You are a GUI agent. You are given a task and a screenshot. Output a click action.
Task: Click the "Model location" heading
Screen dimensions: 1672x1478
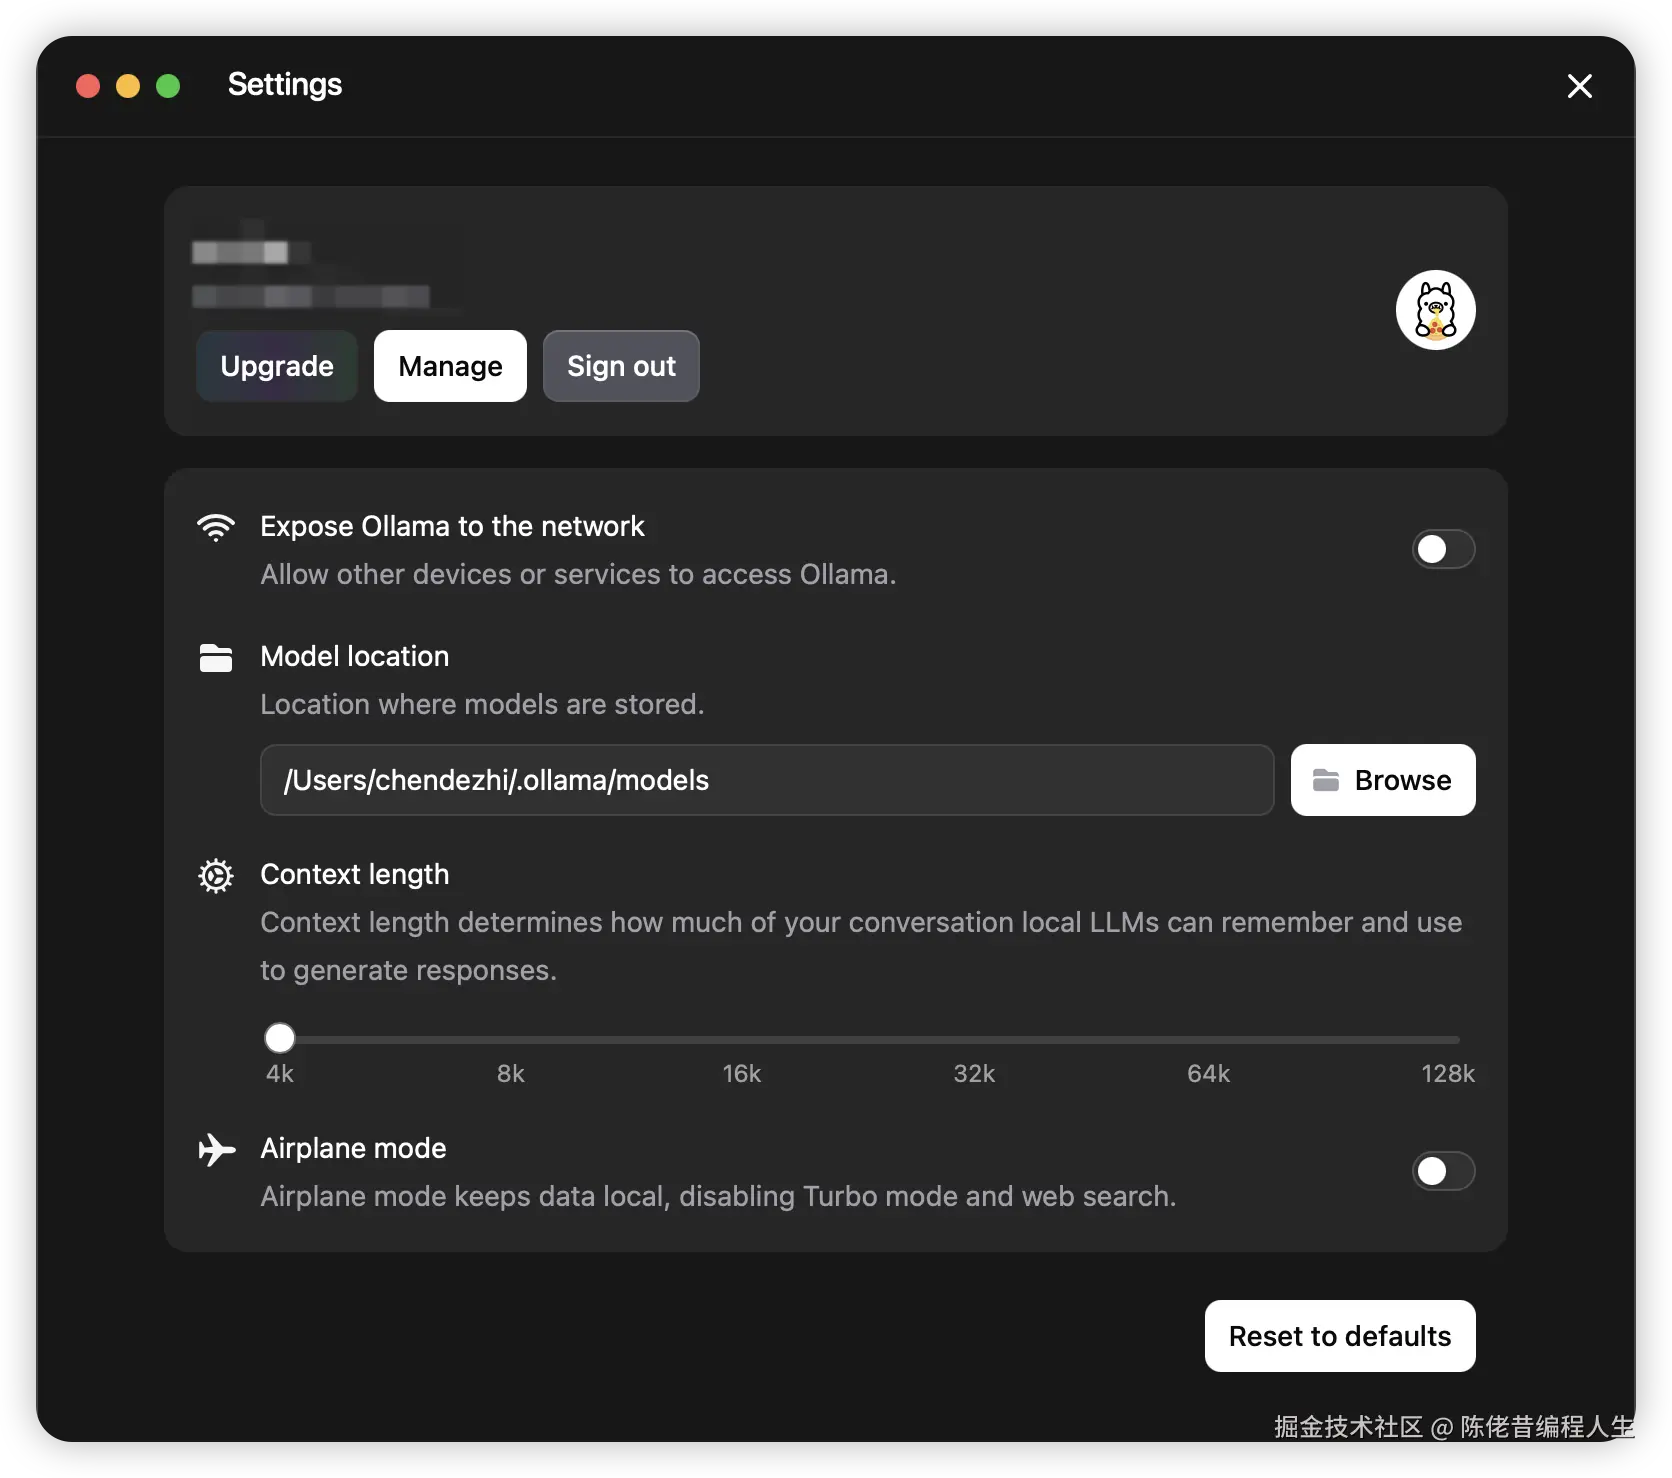coord(355,656)
